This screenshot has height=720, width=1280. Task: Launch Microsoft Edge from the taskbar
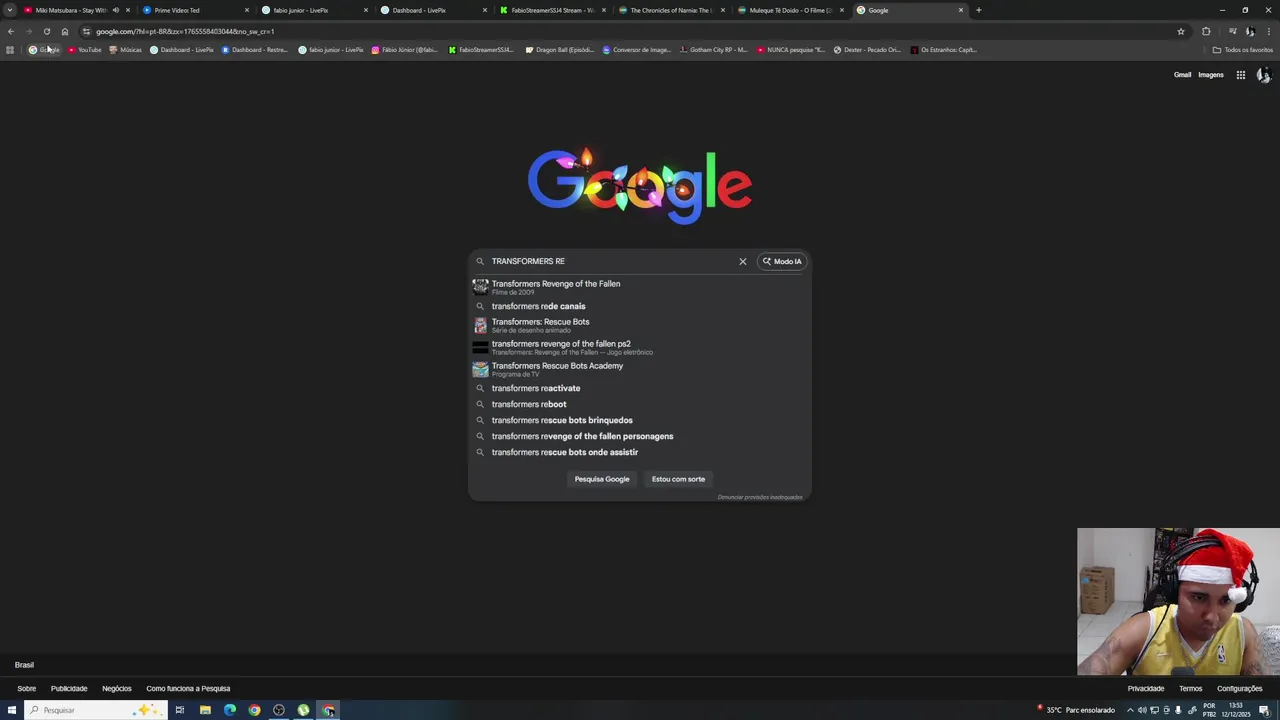tap(230, 710)
